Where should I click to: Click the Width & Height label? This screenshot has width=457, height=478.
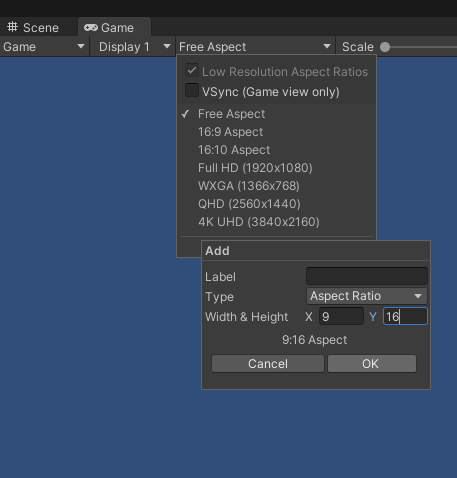coord(247,317)
